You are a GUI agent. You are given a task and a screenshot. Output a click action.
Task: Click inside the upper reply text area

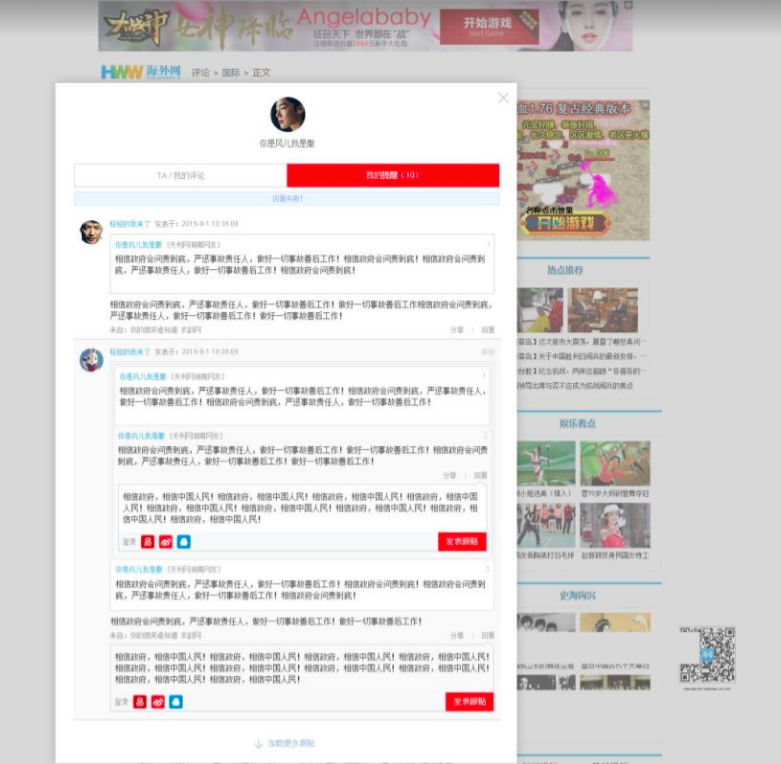click(x=300, y=507)
